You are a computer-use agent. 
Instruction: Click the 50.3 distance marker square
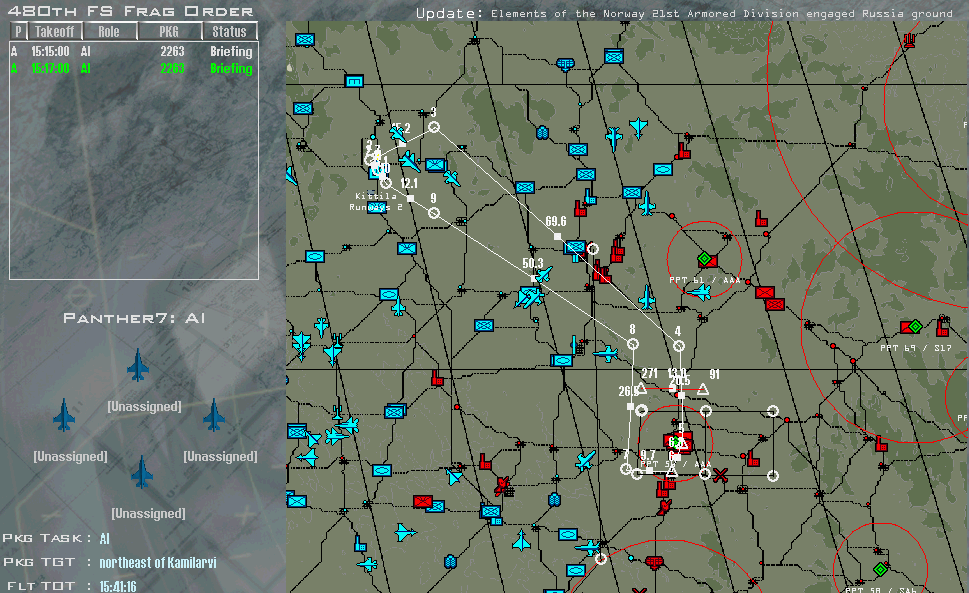coord(533,279)
